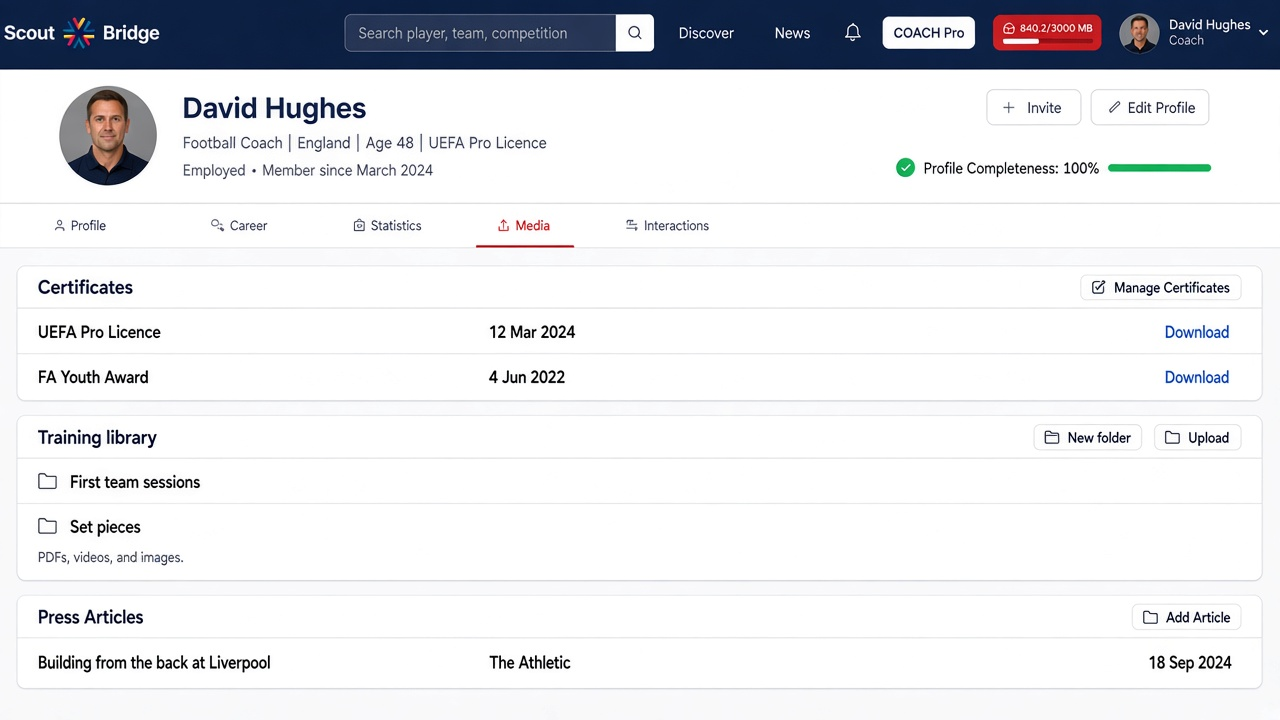
Task: Open the Discover page
Action: pyautogui.click(x=706, y=33)
